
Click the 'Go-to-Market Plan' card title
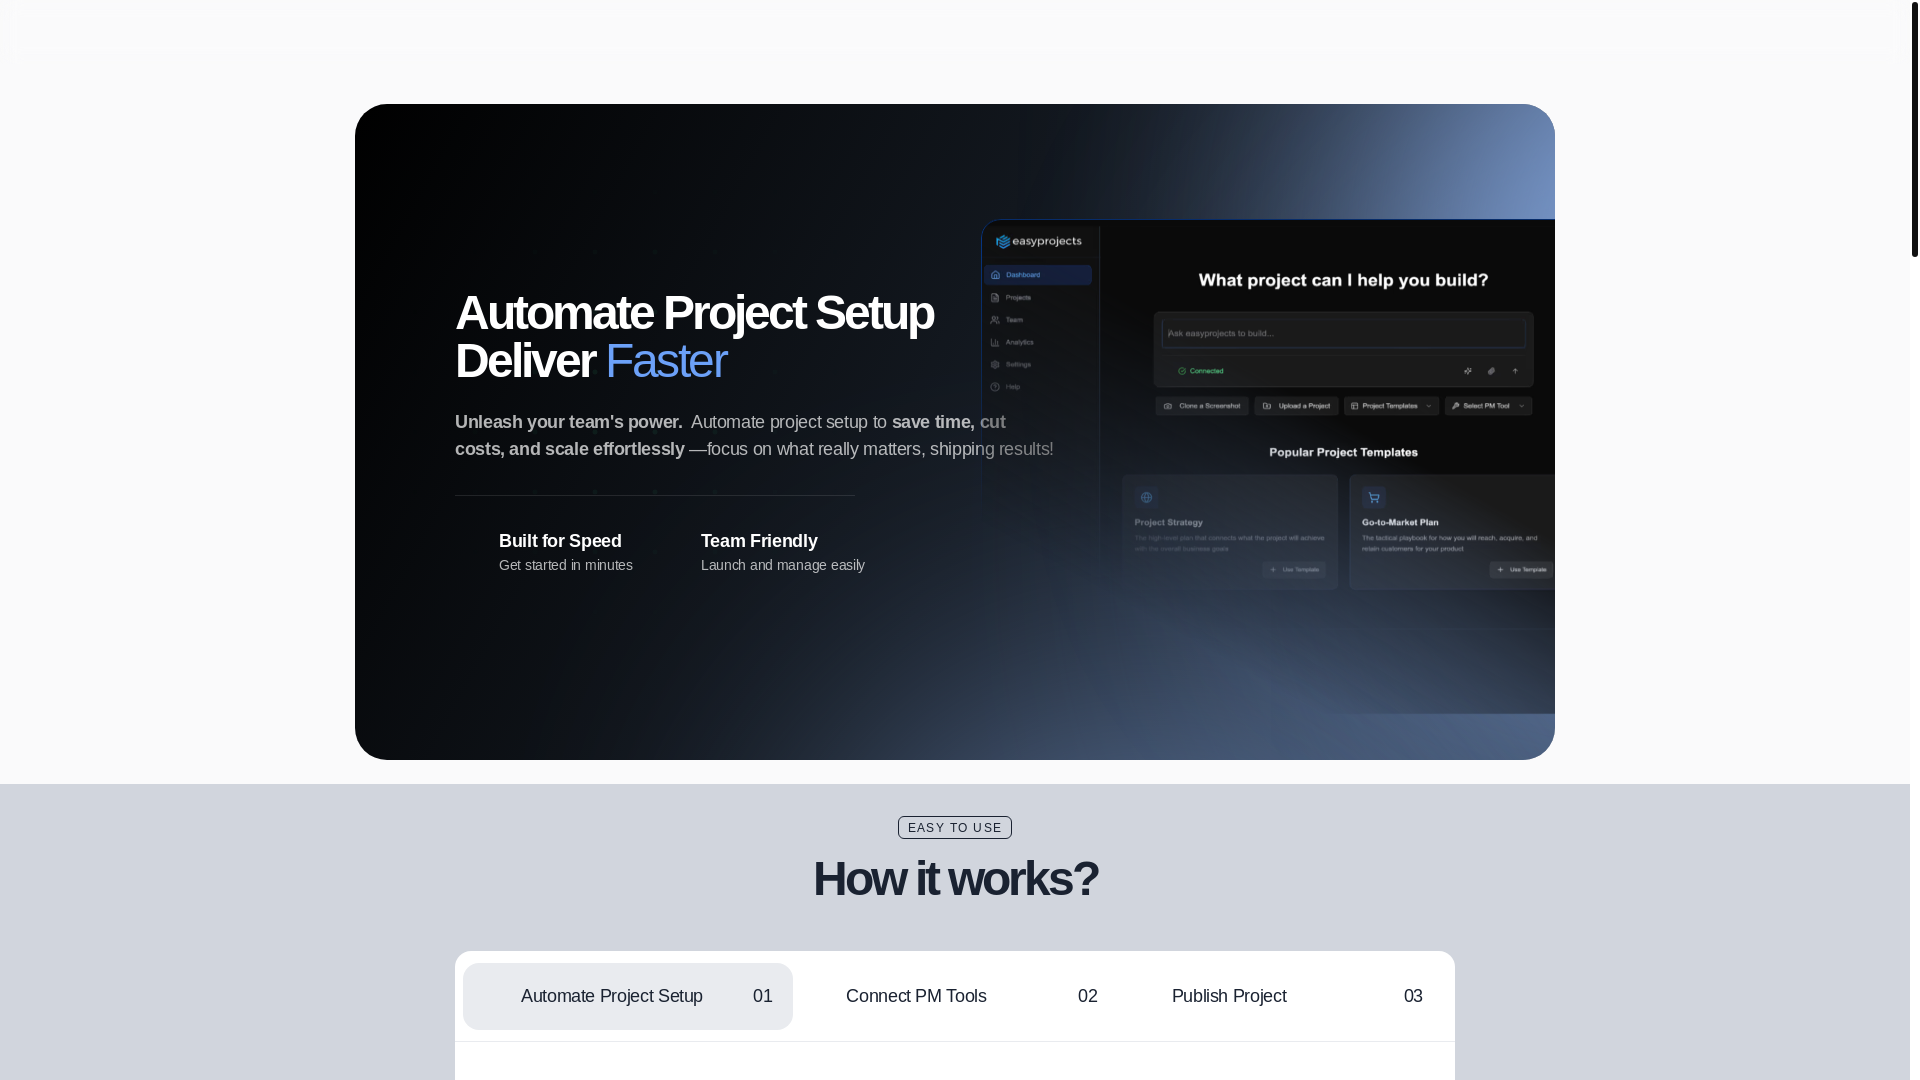pos(1400,522)
